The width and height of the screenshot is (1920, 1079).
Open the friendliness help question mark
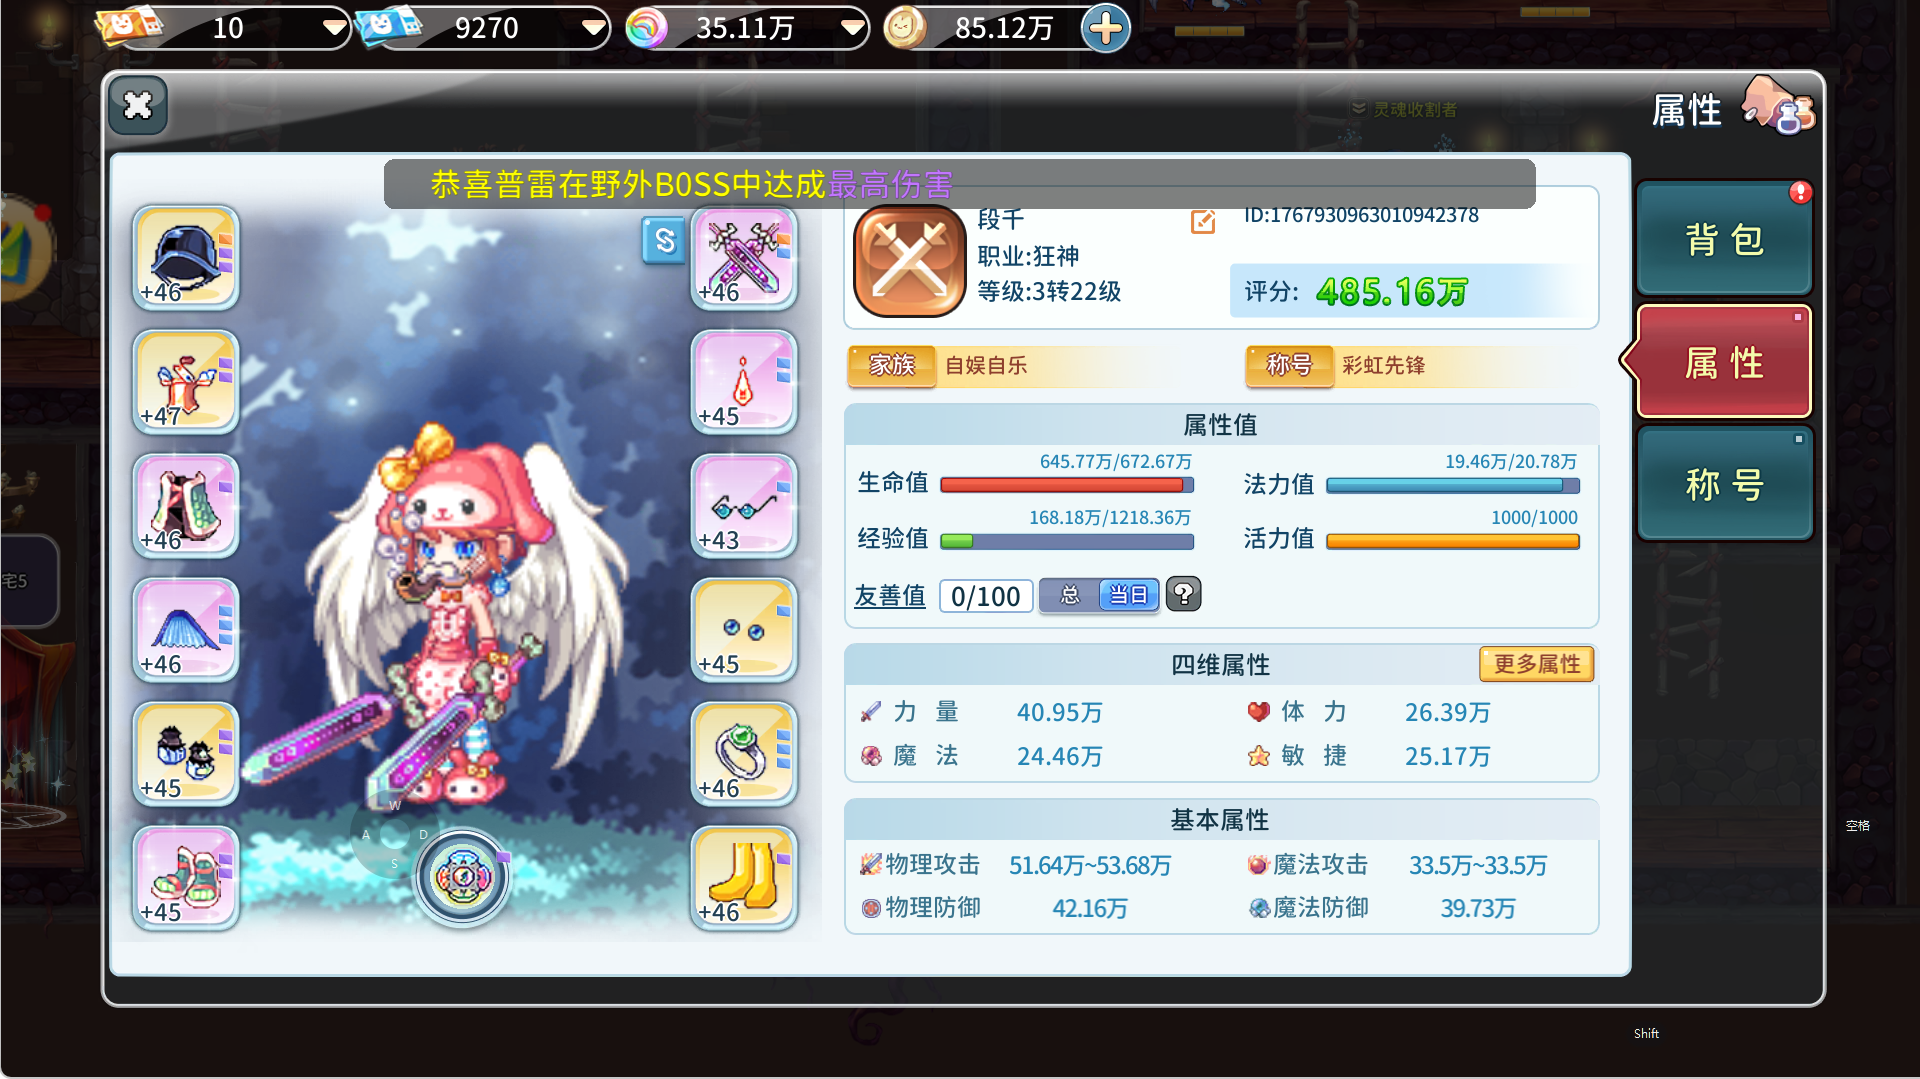(x=1184, y=594)
